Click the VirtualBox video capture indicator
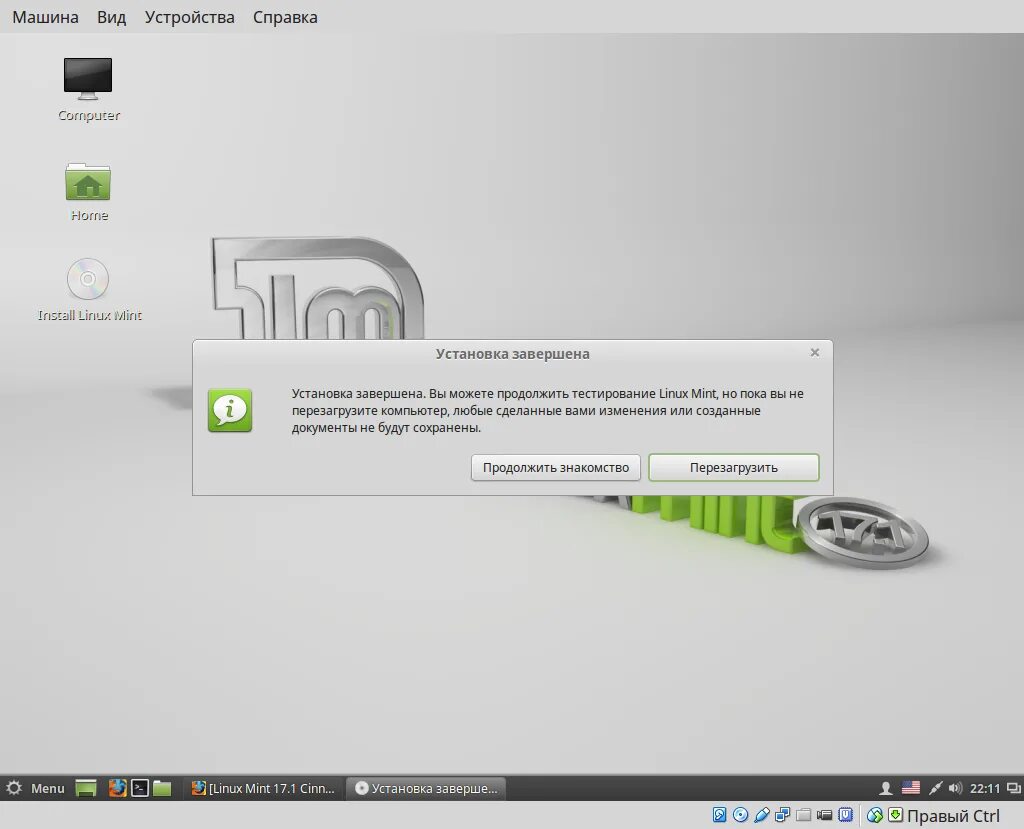The width and height of the screenshot is (1024, 829). tap(824, 815)
